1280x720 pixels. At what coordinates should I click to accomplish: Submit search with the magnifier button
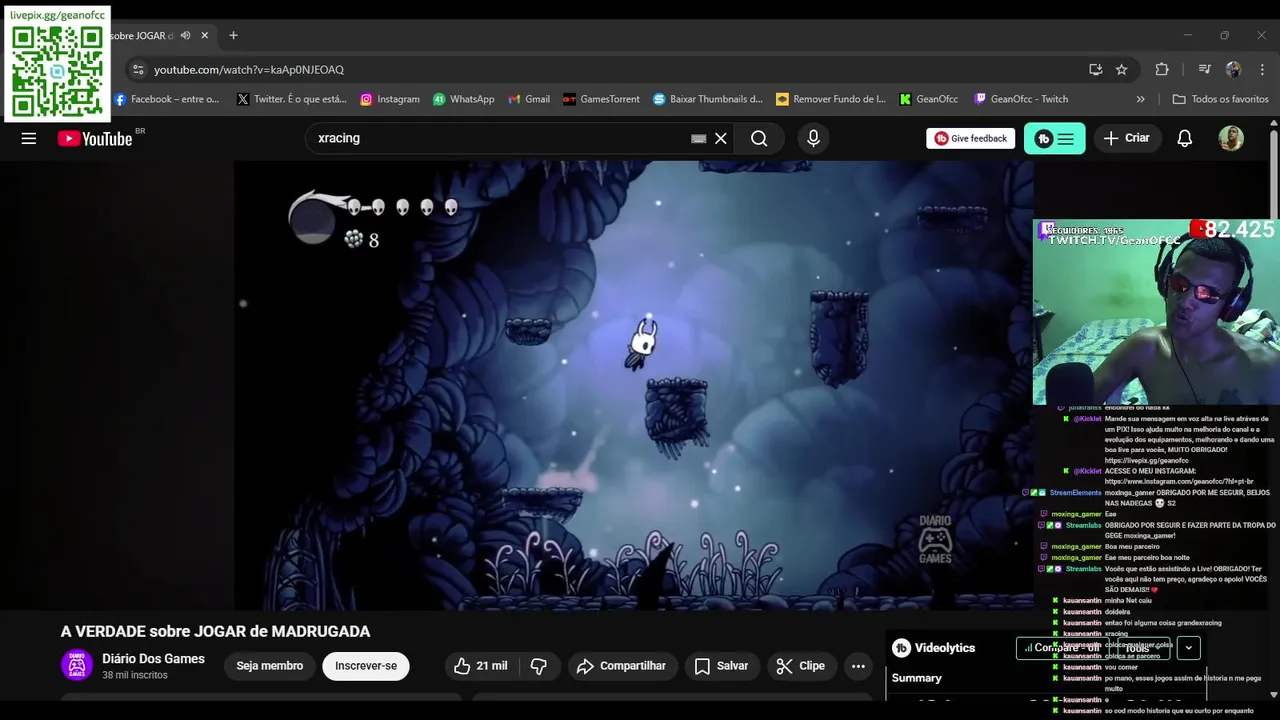(759, 139)
